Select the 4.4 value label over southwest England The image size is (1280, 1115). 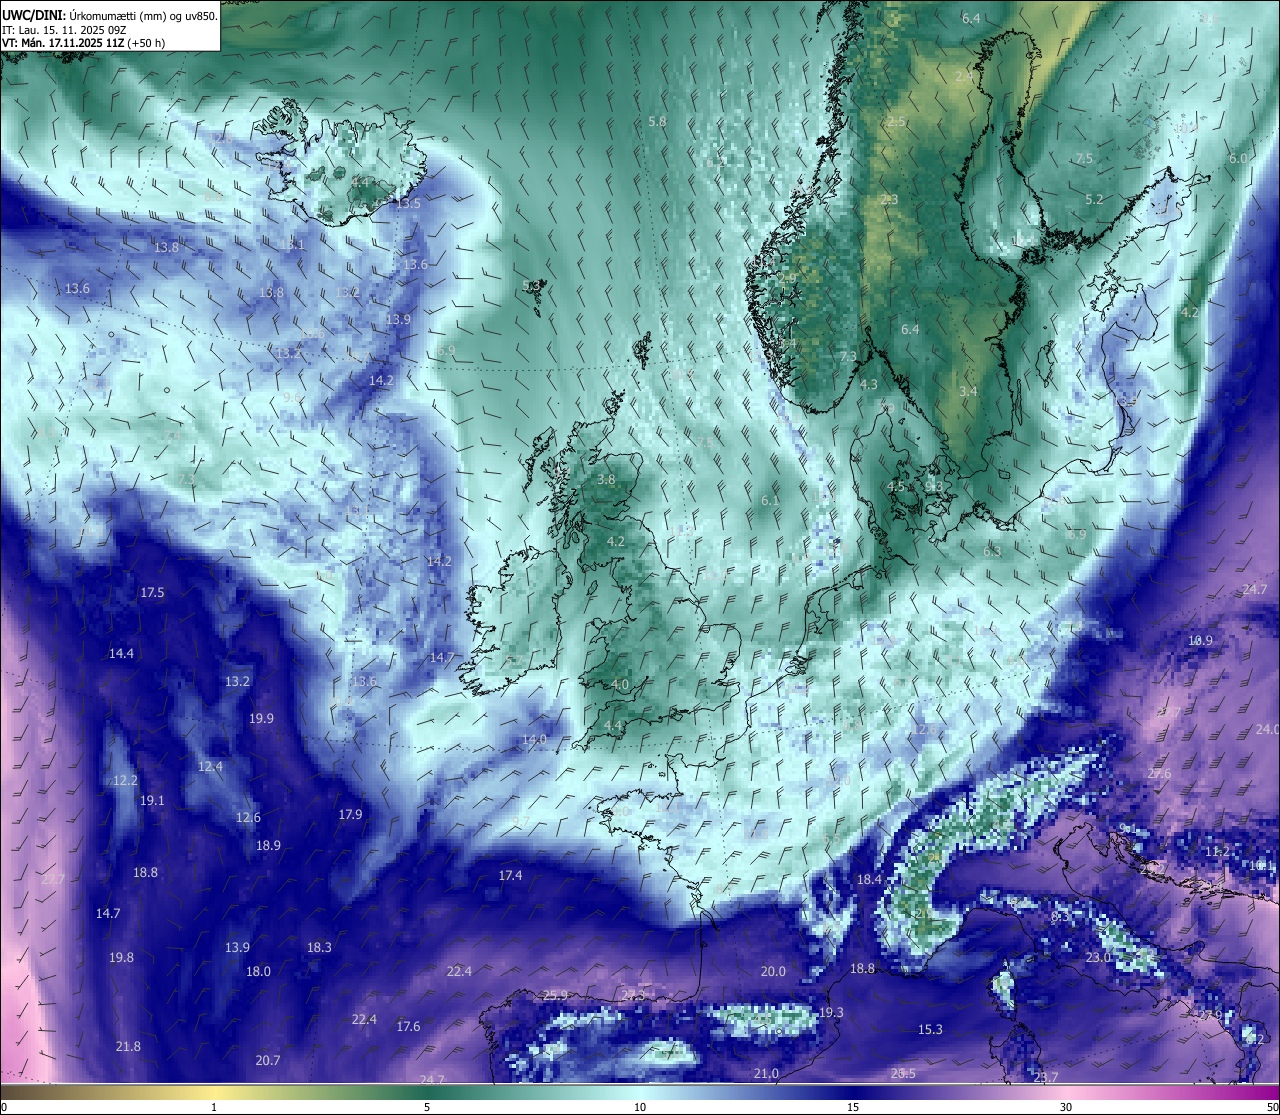coord(613,725)
